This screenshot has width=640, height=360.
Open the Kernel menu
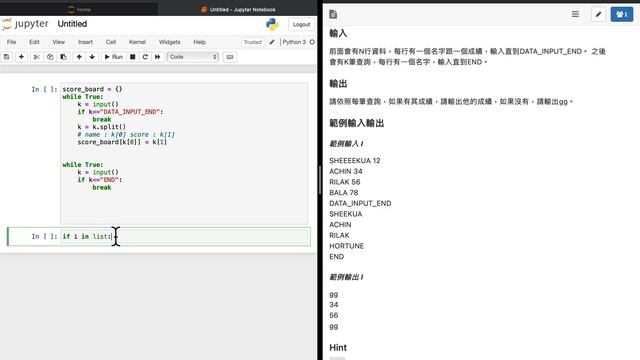point(137,42)
